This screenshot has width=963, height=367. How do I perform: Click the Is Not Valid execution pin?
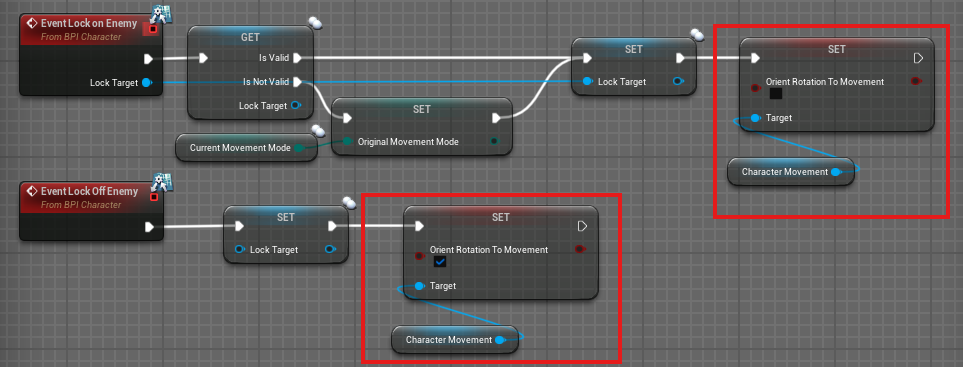click(297, 82)
